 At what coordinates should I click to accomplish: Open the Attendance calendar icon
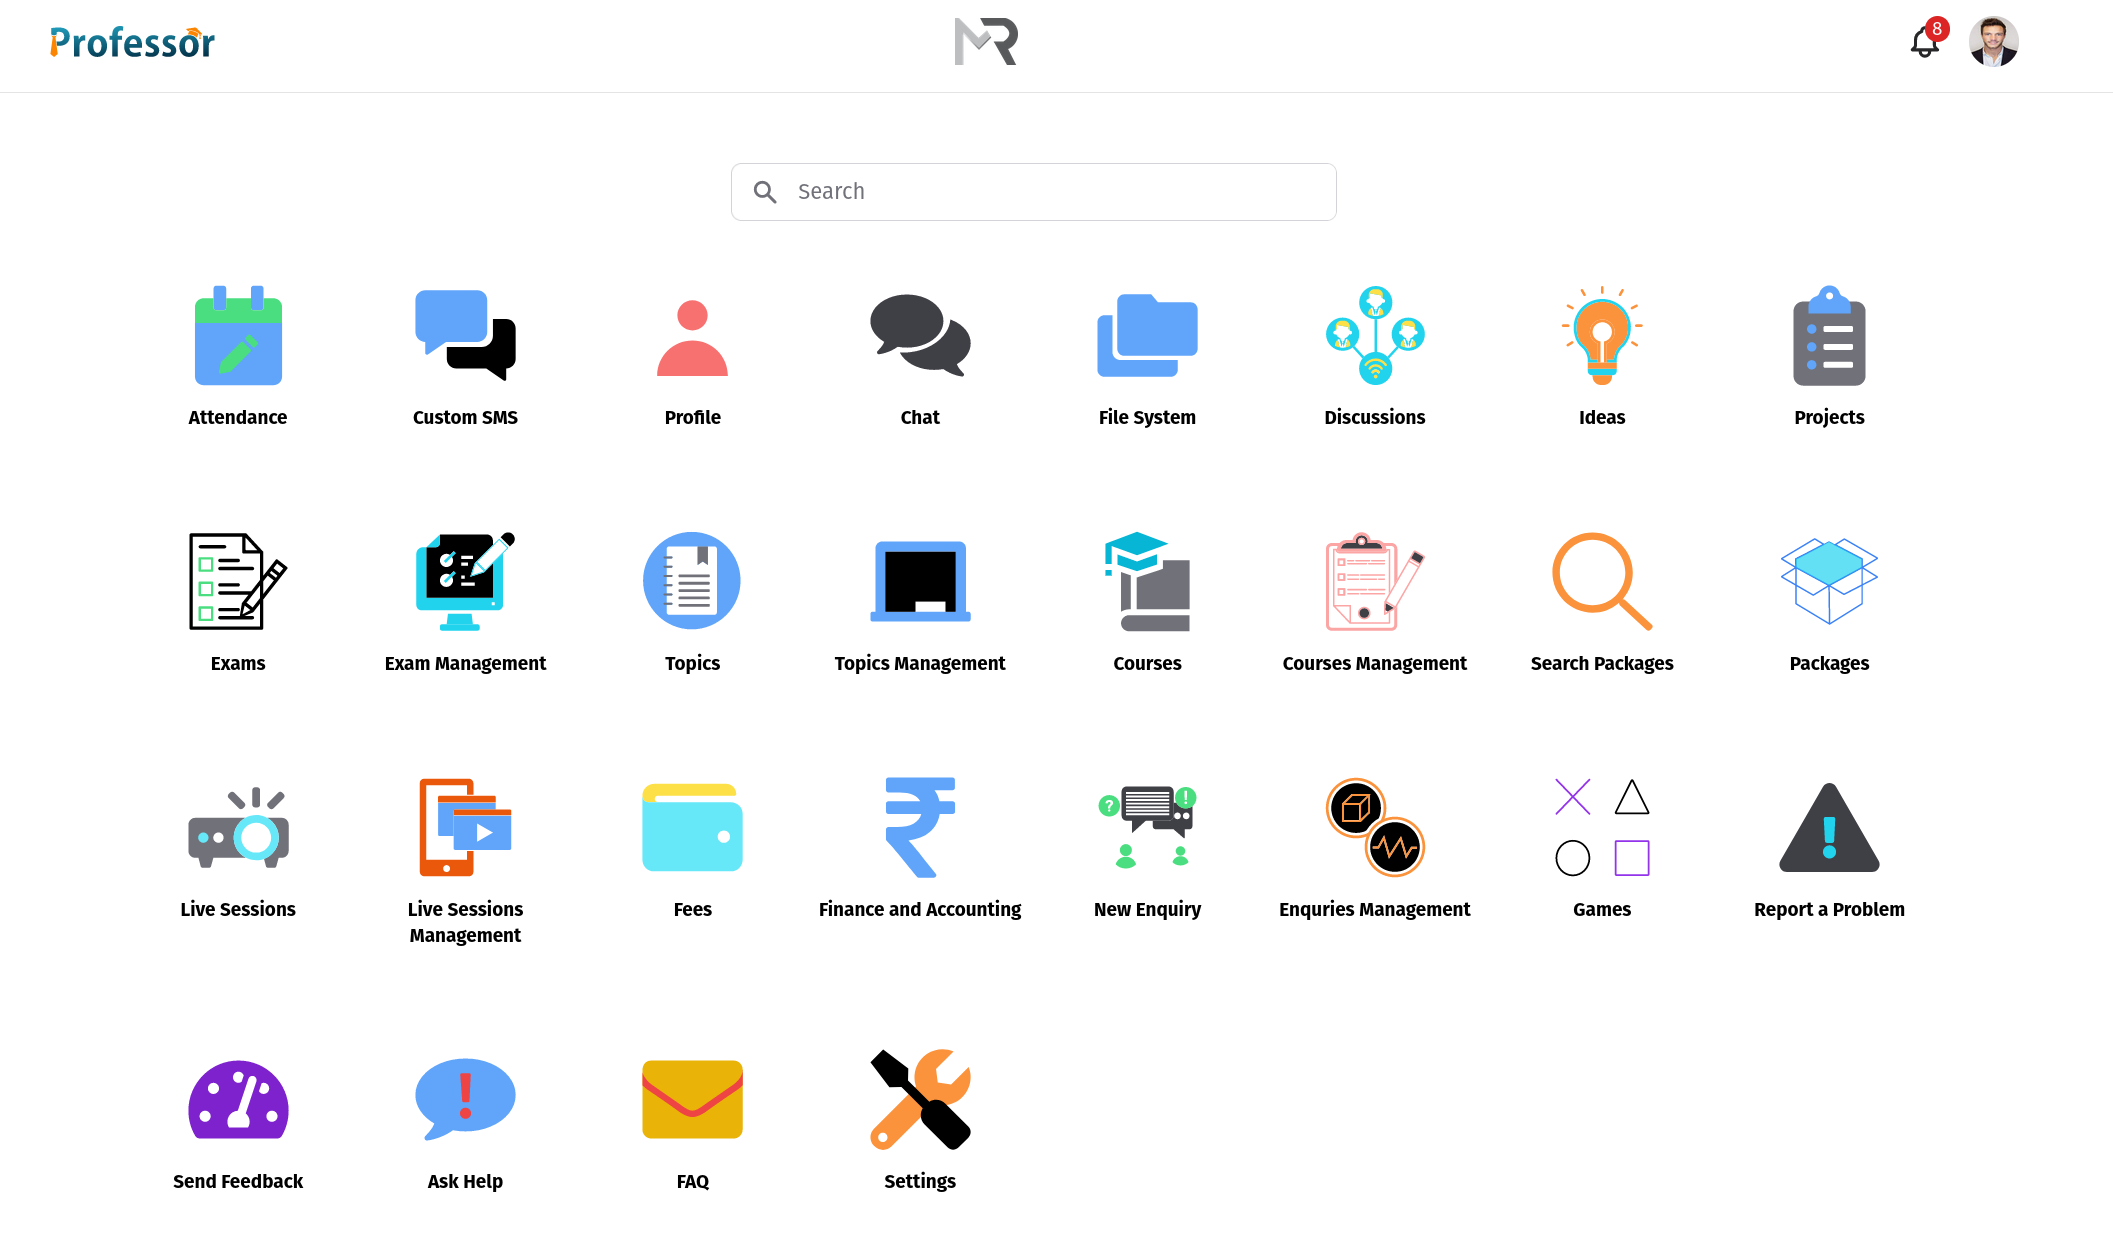(238, 336)
